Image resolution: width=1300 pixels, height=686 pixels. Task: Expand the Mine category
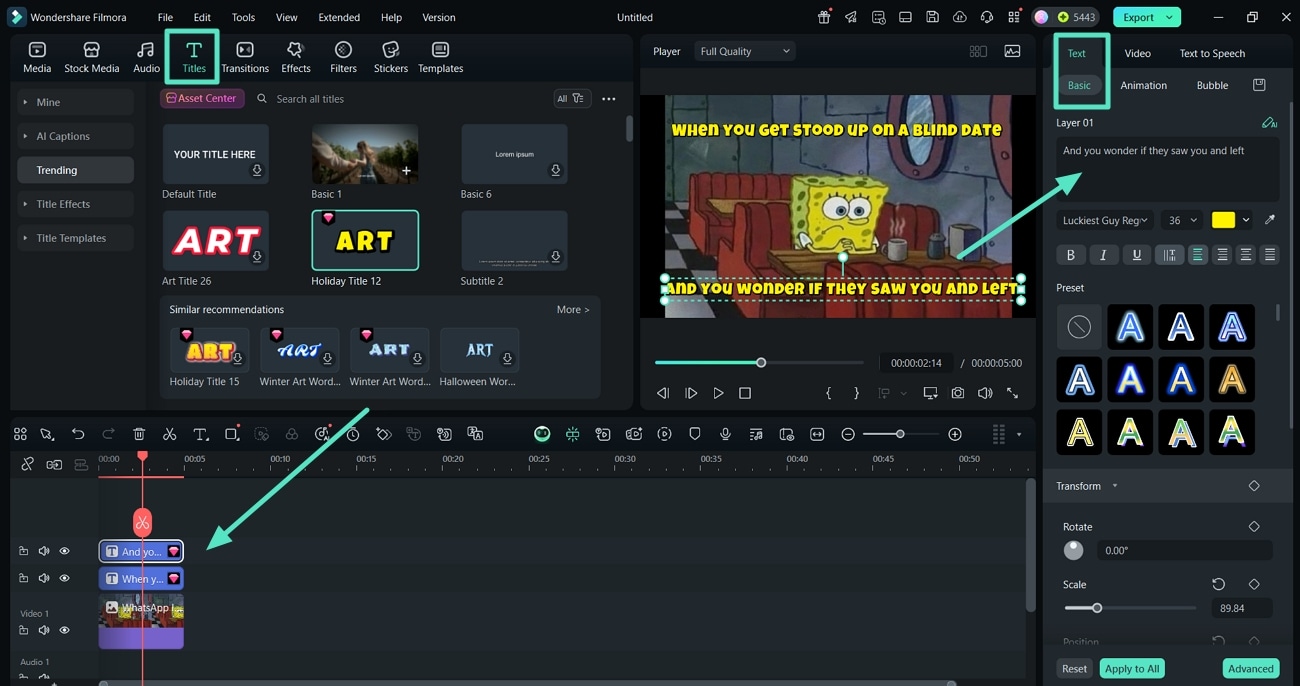click(75, 102)
